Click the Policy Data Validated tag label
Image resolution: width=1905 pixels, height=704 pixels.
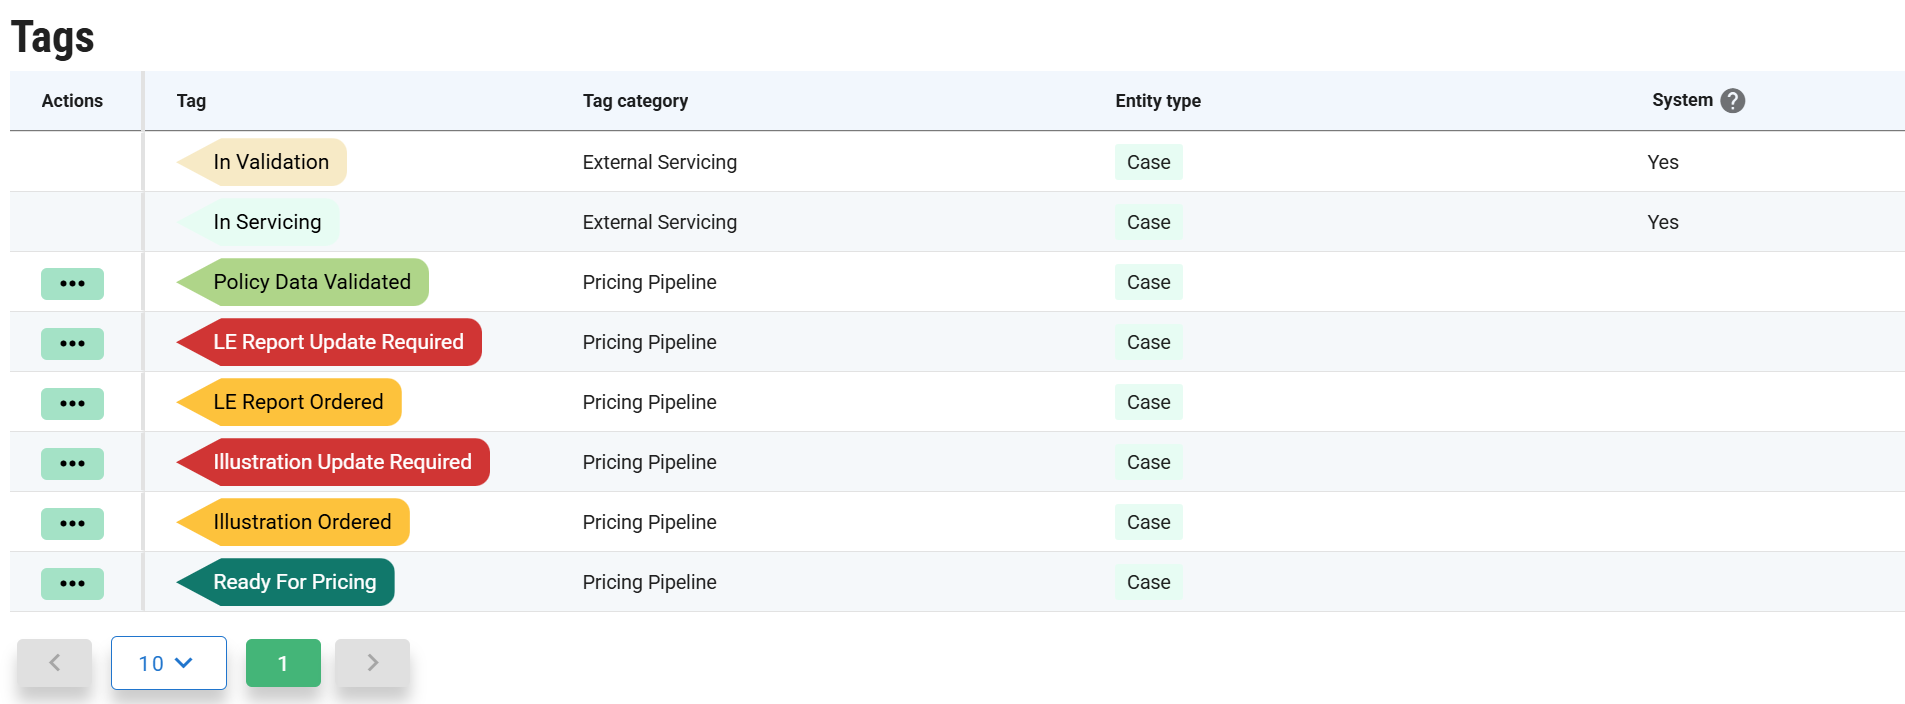point(311,282)
